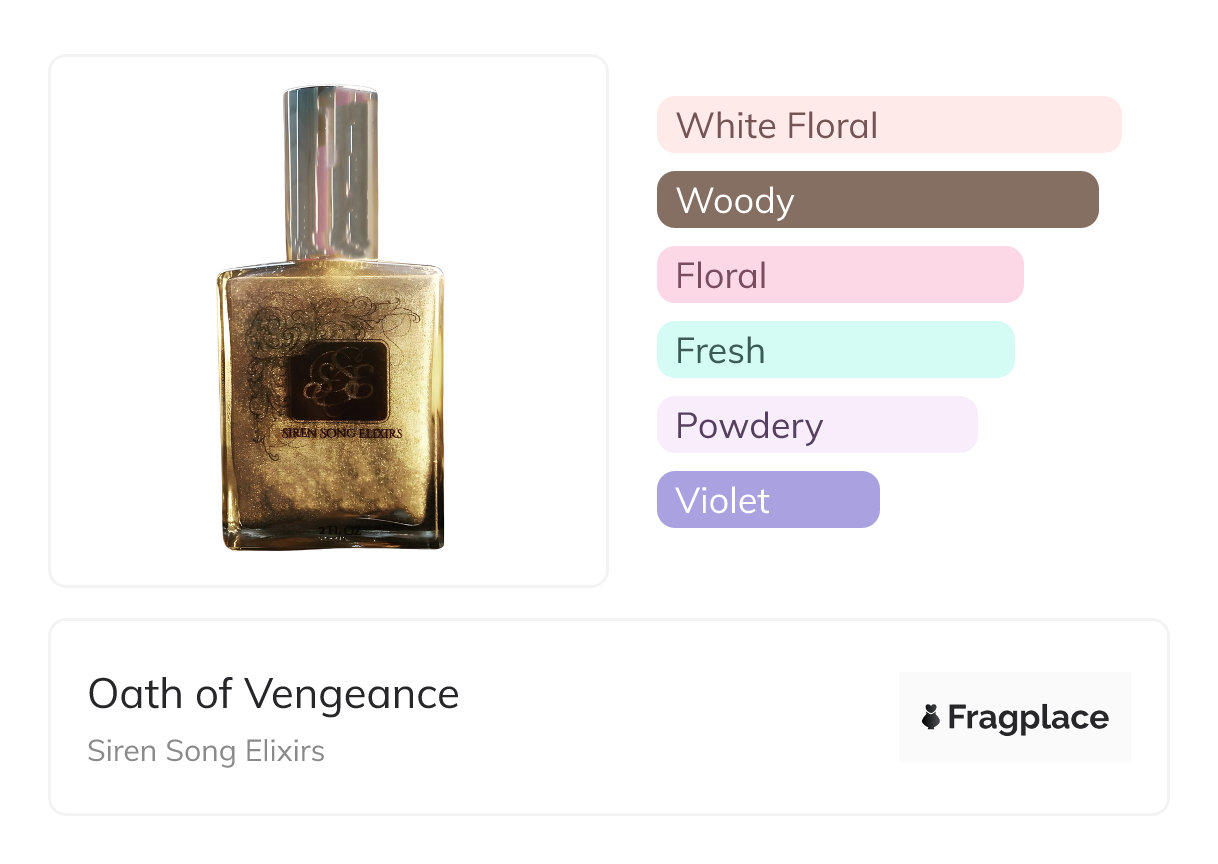The image size is (1218, 864).
Task: Select the Powdery accord bar
Action: 816,425
